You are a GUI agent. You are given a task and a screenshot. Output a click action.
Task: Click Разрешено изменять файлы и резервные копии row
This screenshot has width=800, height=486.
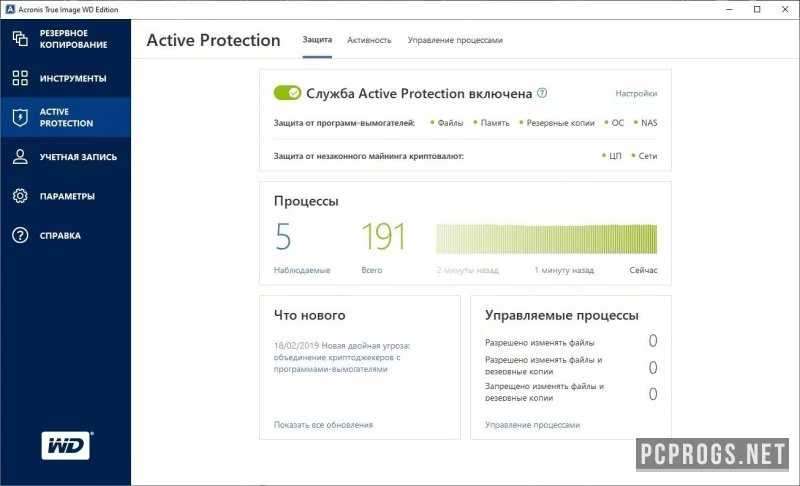[x=571, y=366]
